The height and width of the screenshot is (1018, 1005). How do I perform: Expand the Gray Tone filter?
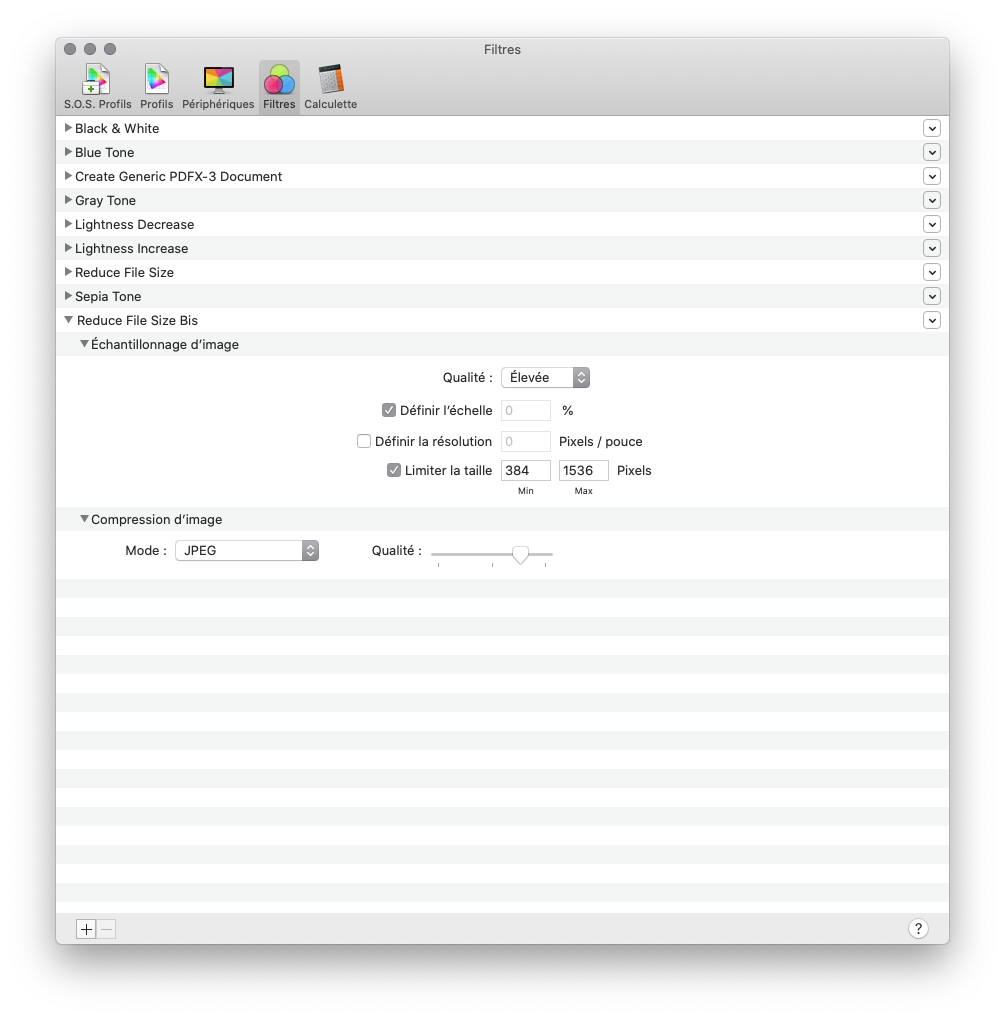point(68,200)
